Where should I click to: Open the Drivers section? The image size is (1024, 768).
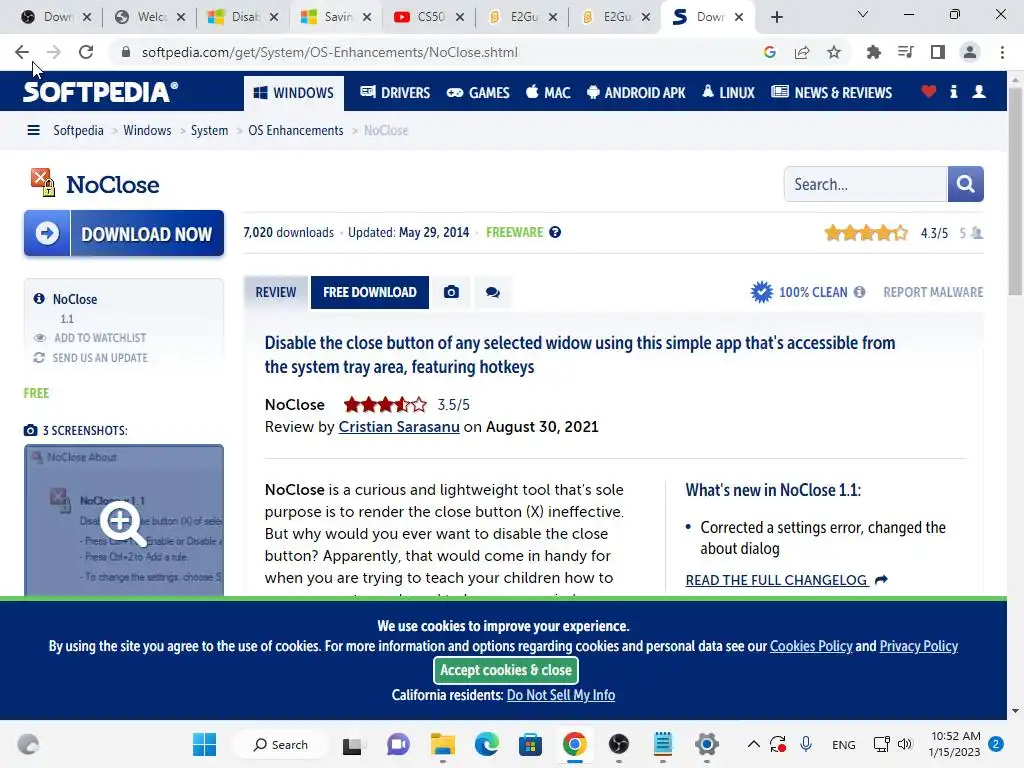(395, 93)
